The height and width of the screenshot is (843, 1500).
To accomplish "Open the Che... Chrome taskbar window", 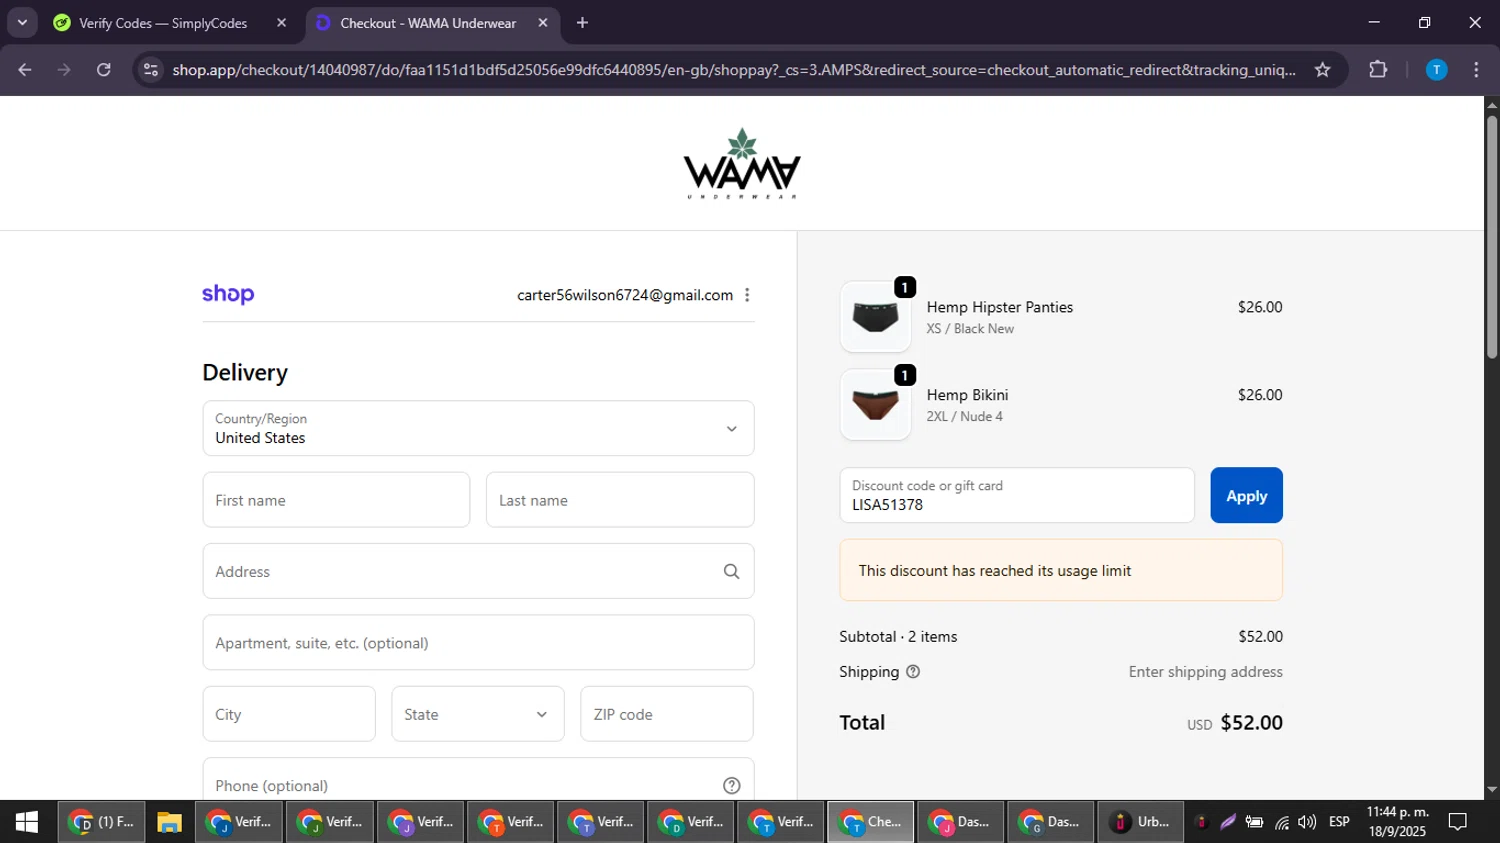I will coord(871,822).
